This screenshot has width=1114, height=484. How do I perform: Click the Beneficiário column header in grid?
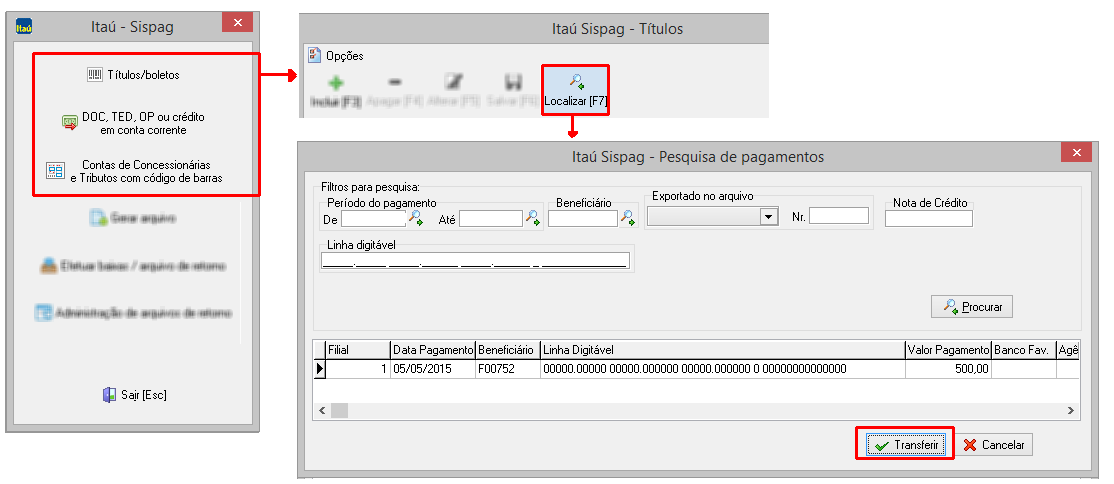[508, 350]
